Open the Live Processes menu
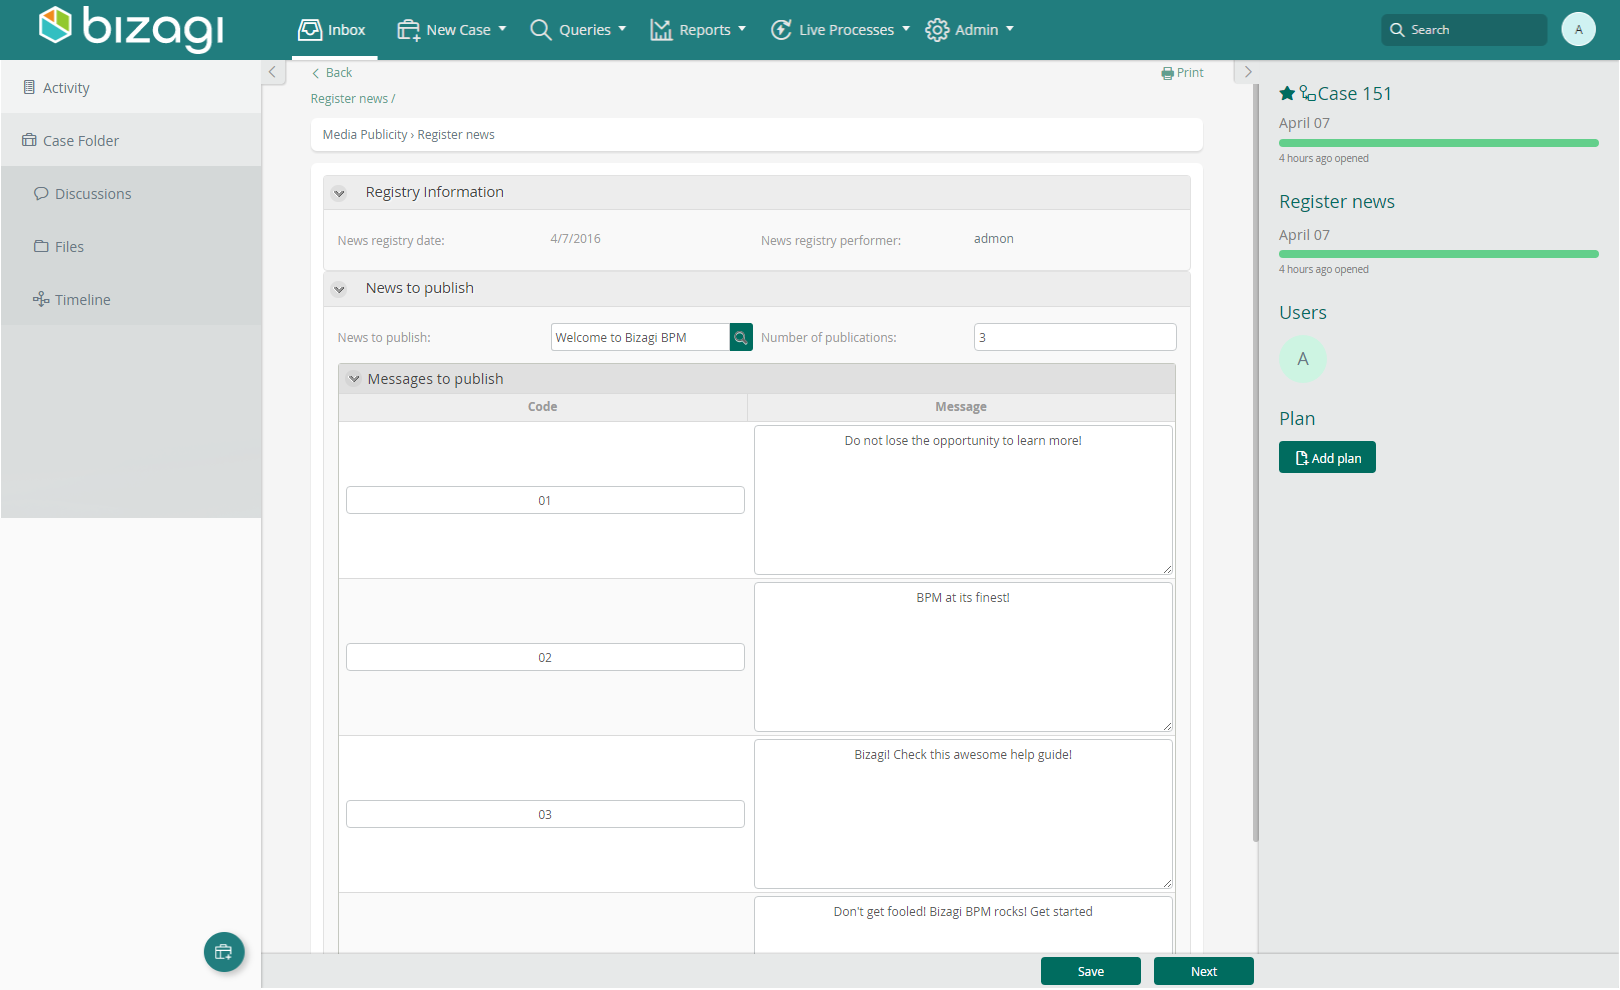Viewport: 1620px width, 990px height. click(840, 30)
